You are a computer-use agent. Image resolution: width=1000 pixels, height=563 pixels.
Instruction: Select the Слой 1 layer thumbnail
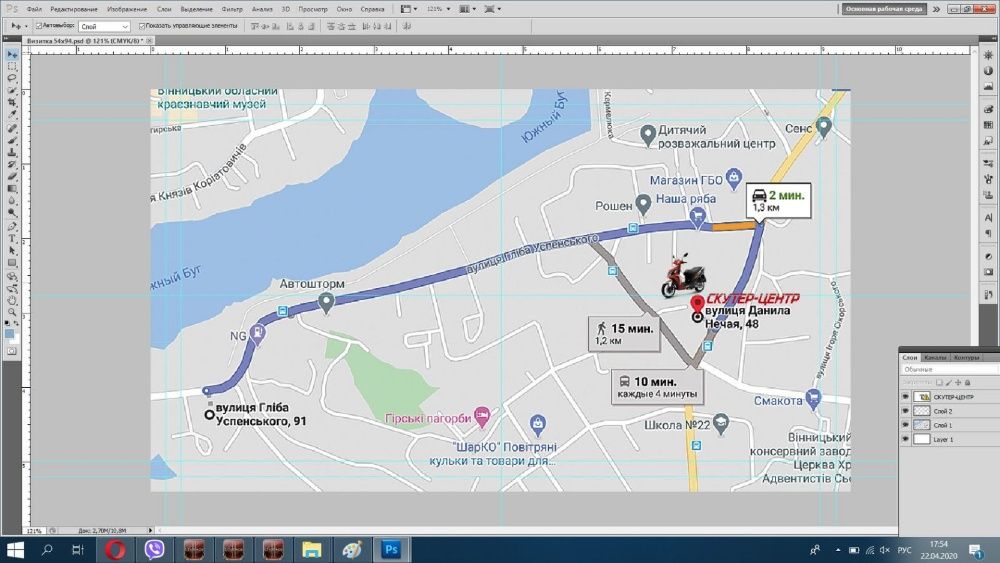coord(922,425)
